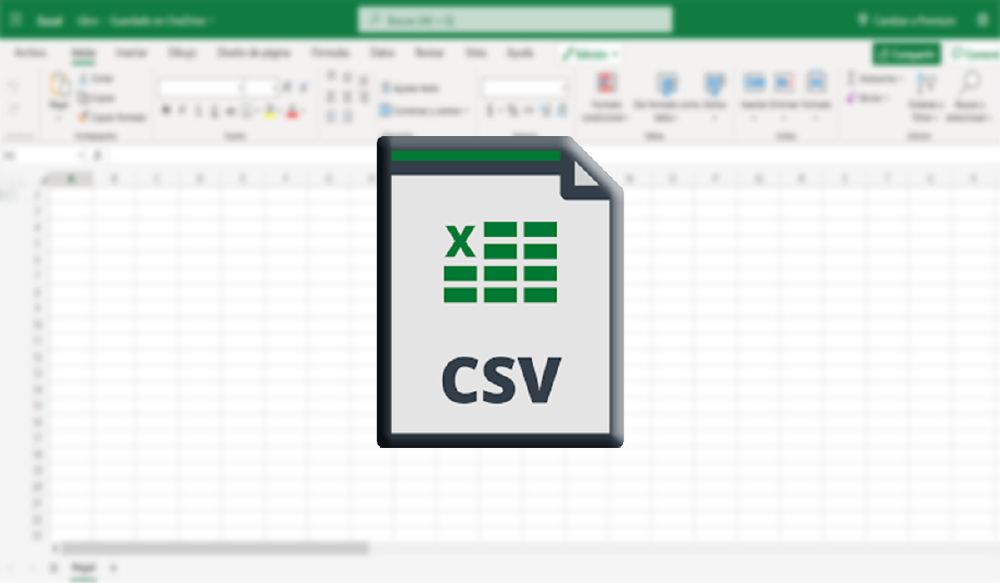Click the green Compartir button
This screenshot has height=583, width=1000.
click(x=906, y=54)
